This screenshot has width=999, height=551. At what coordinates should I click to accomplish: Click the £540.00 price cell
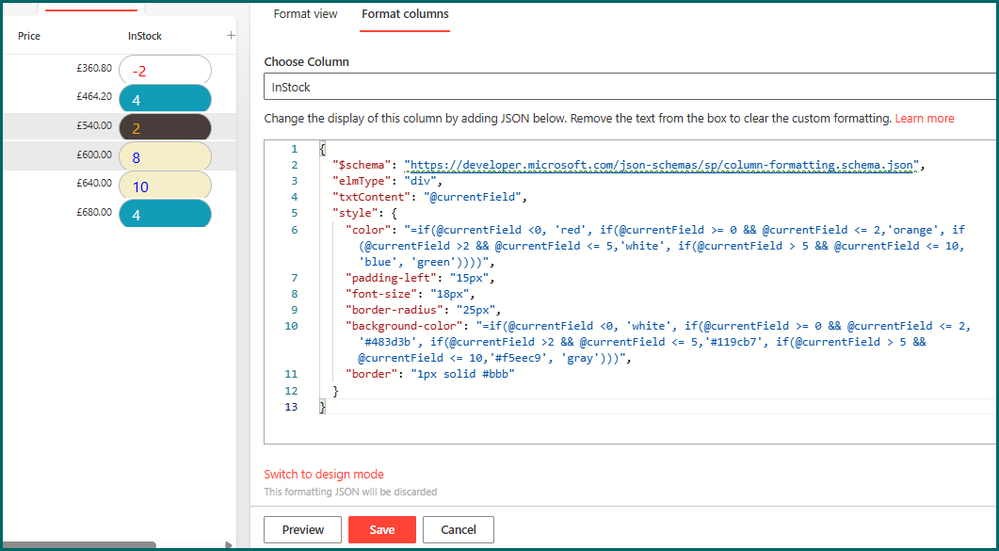pyautogui.click(x=94, y=125)
